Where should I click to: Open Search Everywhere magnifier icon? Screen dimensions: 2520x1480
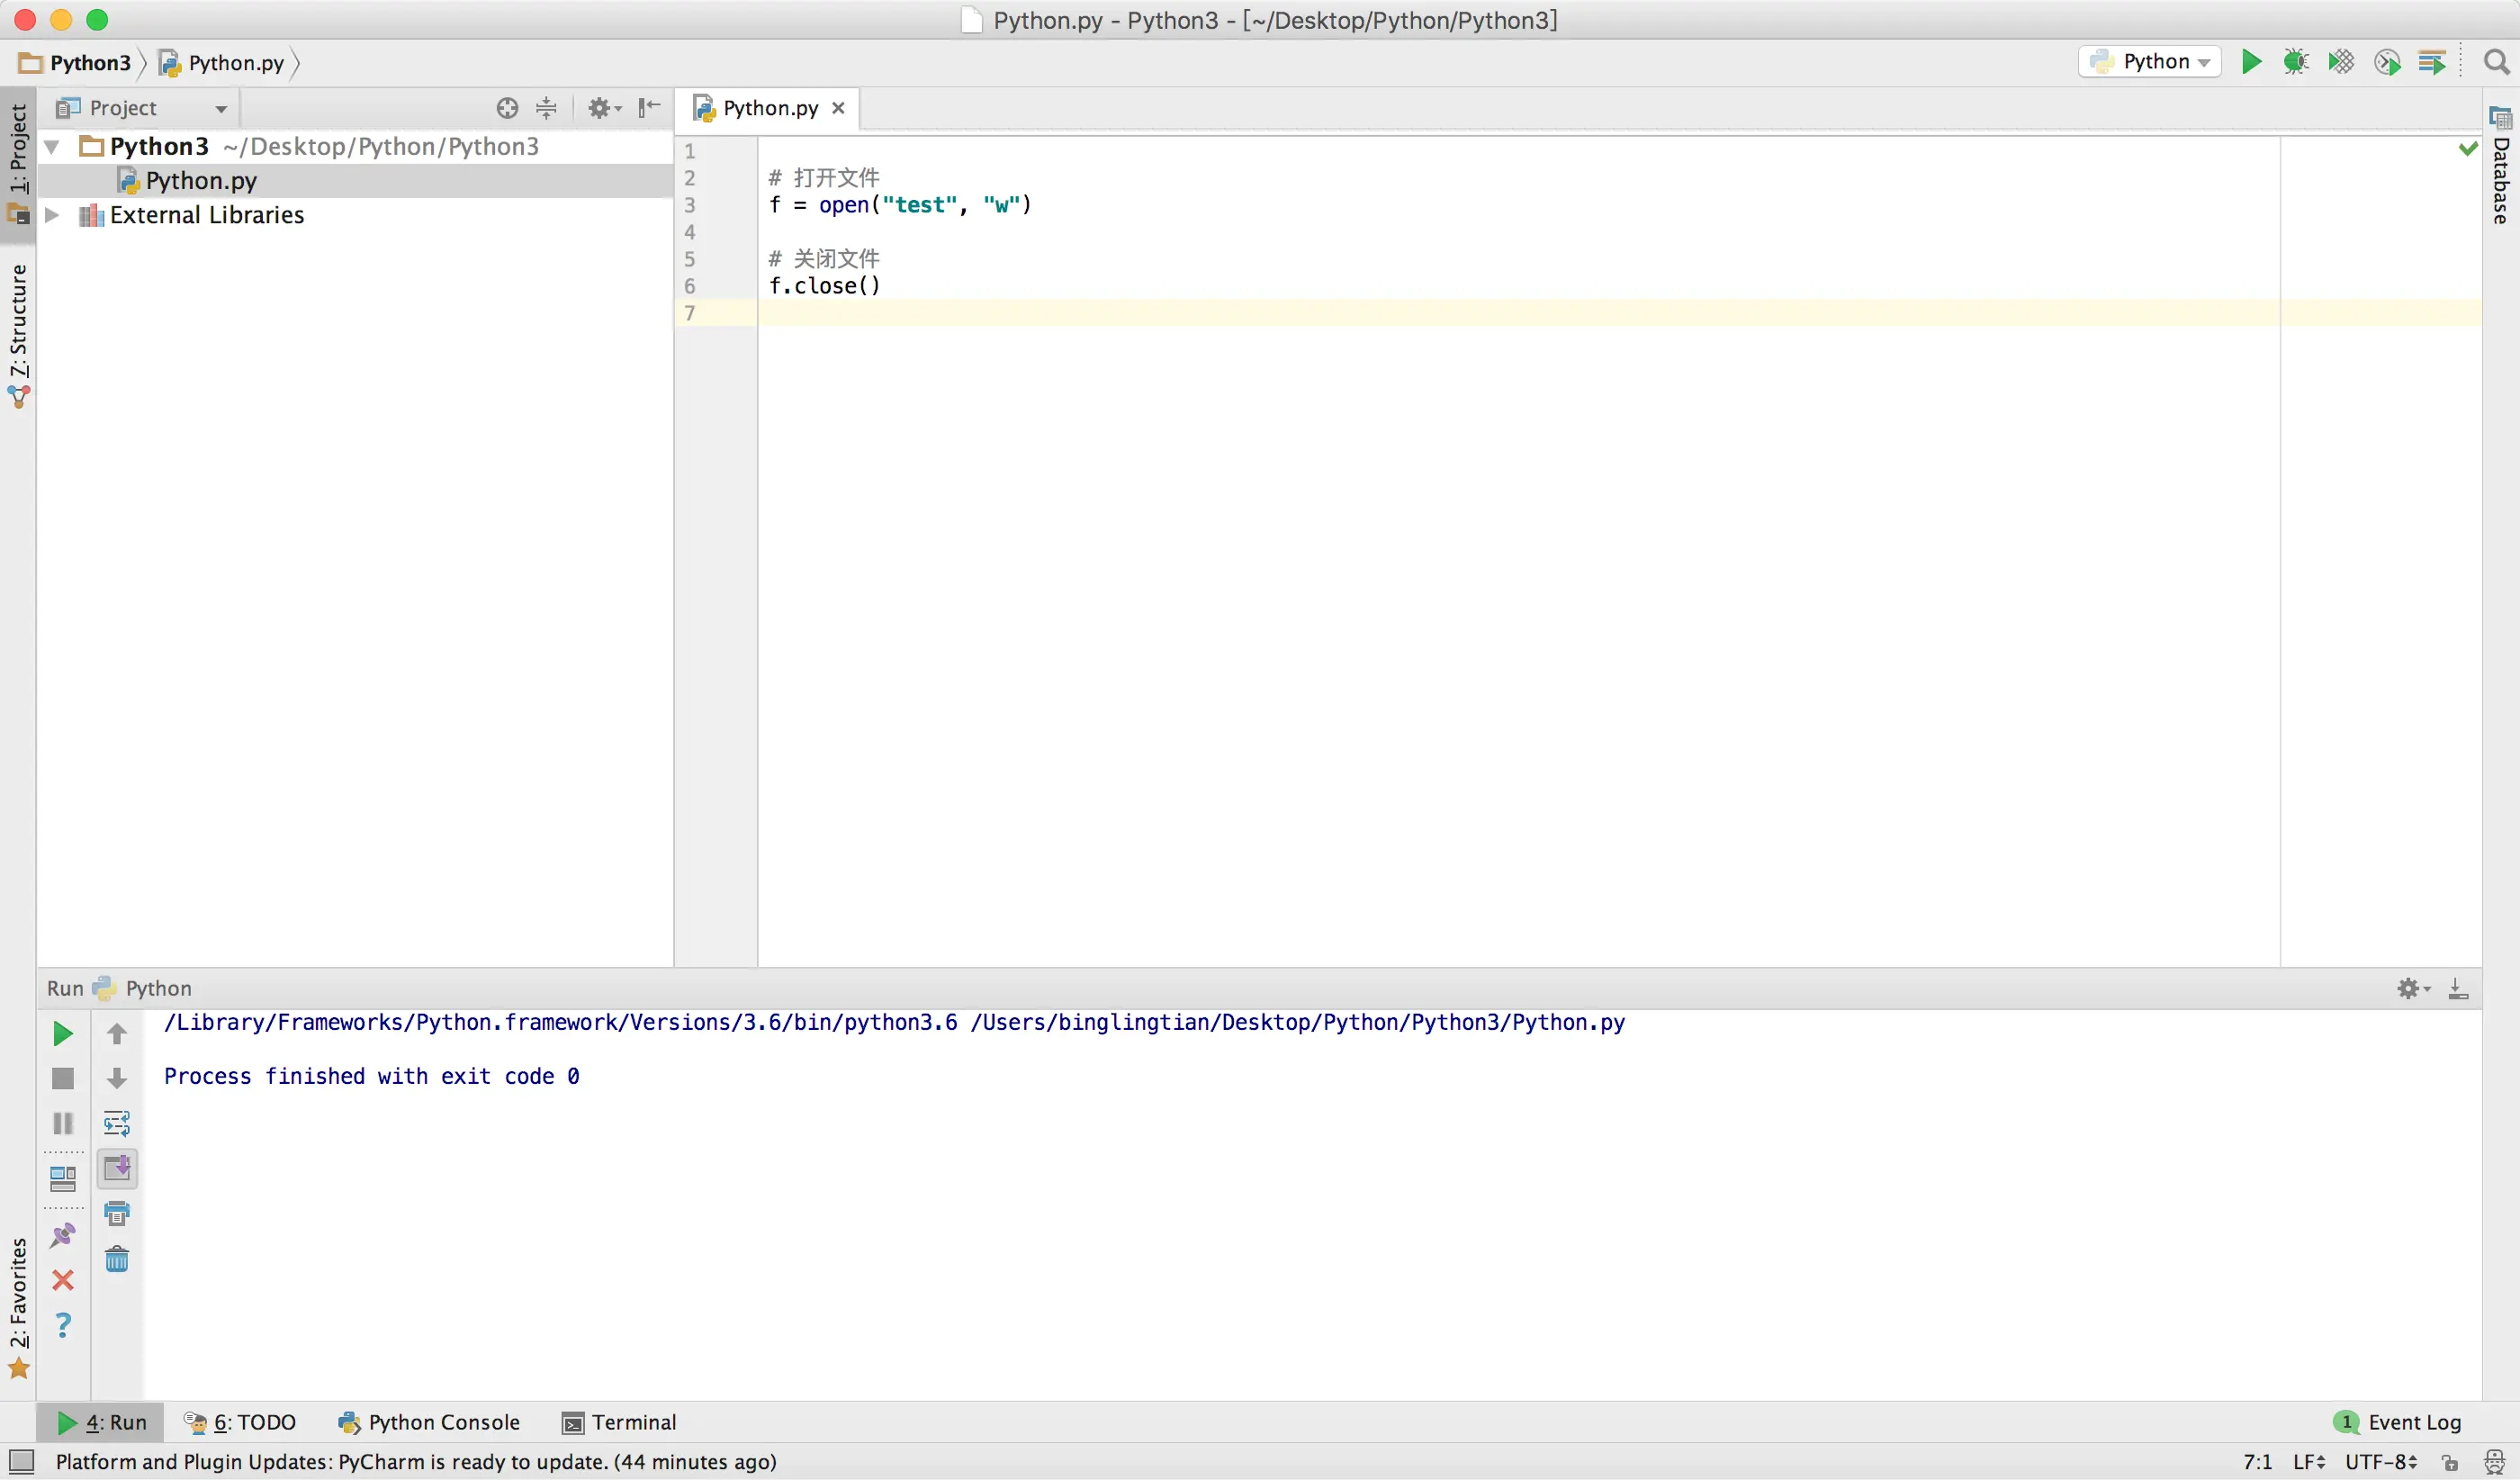pos(2496,62)
